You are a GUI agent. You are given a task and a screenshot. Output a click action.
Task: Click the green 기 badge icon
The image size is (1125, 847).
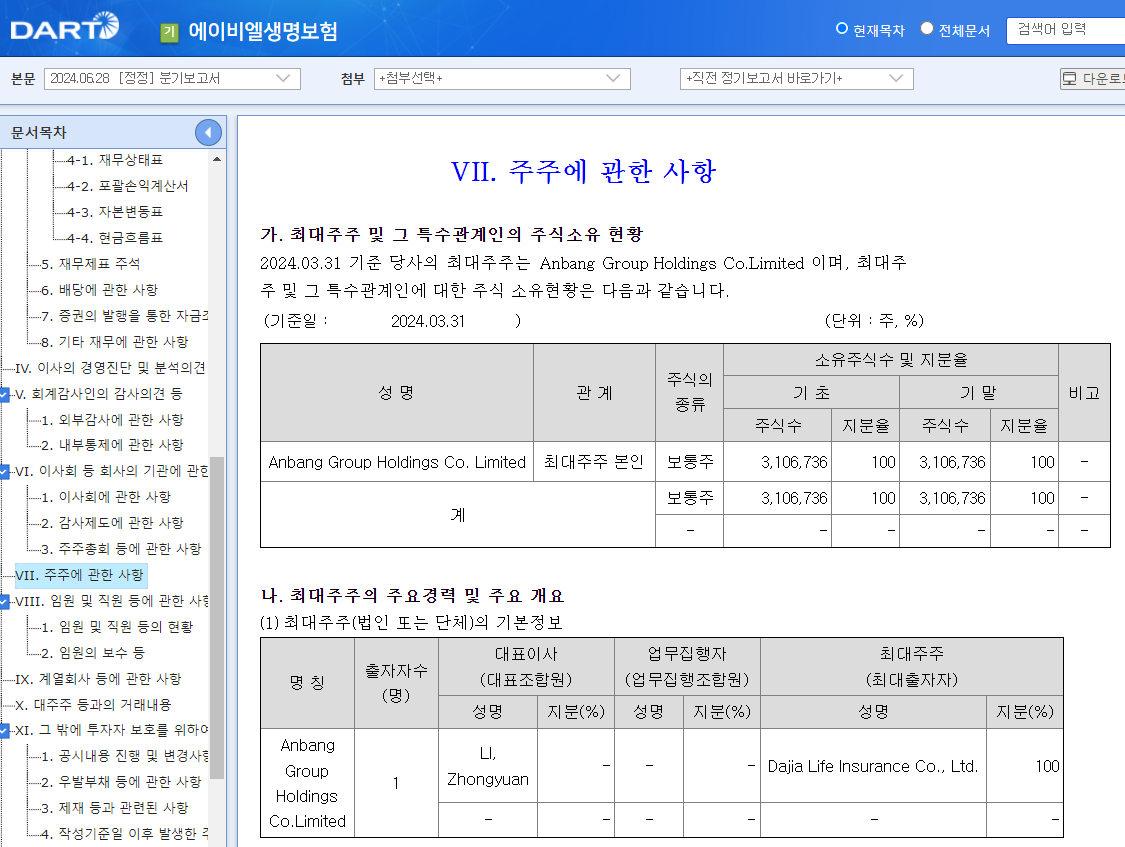coord(169,32)
